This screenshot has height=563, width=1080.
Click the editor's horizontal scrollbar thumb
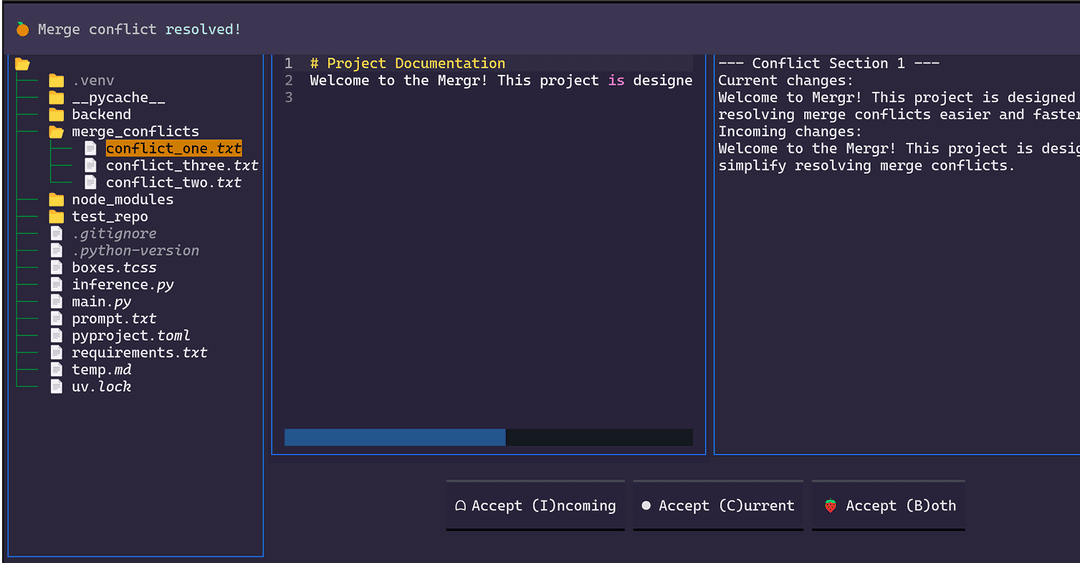(x=394, y=438)
